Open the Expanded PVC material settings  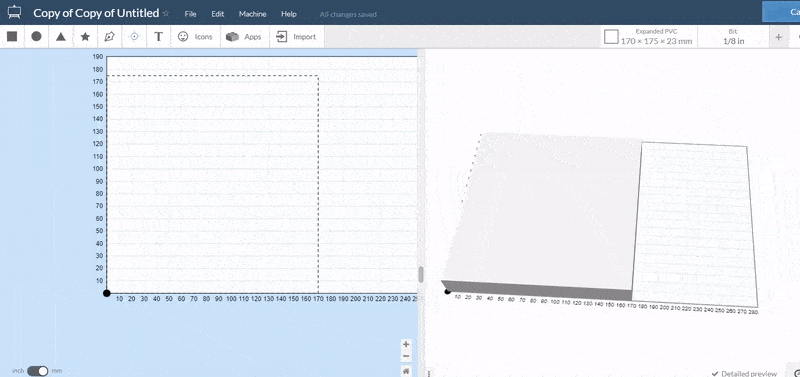[648, 37]
